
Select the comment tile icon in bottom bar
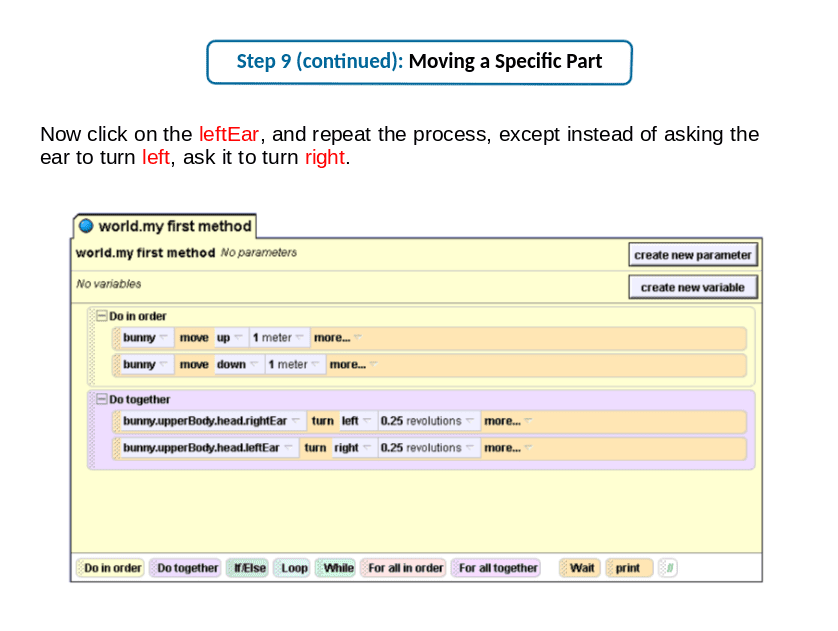pos(668,568)
